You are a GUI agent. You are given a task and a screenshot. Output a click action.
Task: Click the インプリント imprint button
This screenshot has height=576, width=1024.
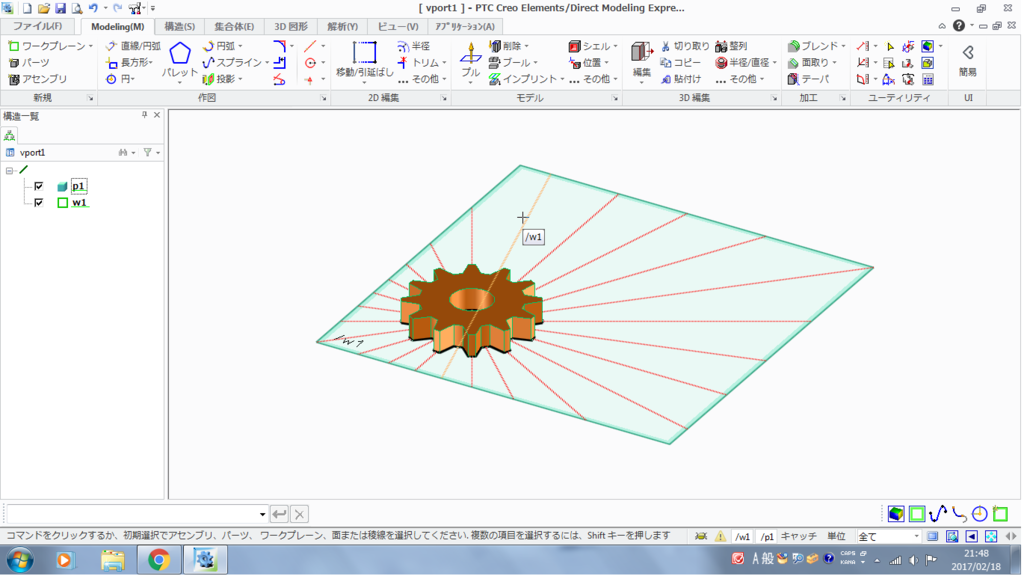[x=523, y=79]
